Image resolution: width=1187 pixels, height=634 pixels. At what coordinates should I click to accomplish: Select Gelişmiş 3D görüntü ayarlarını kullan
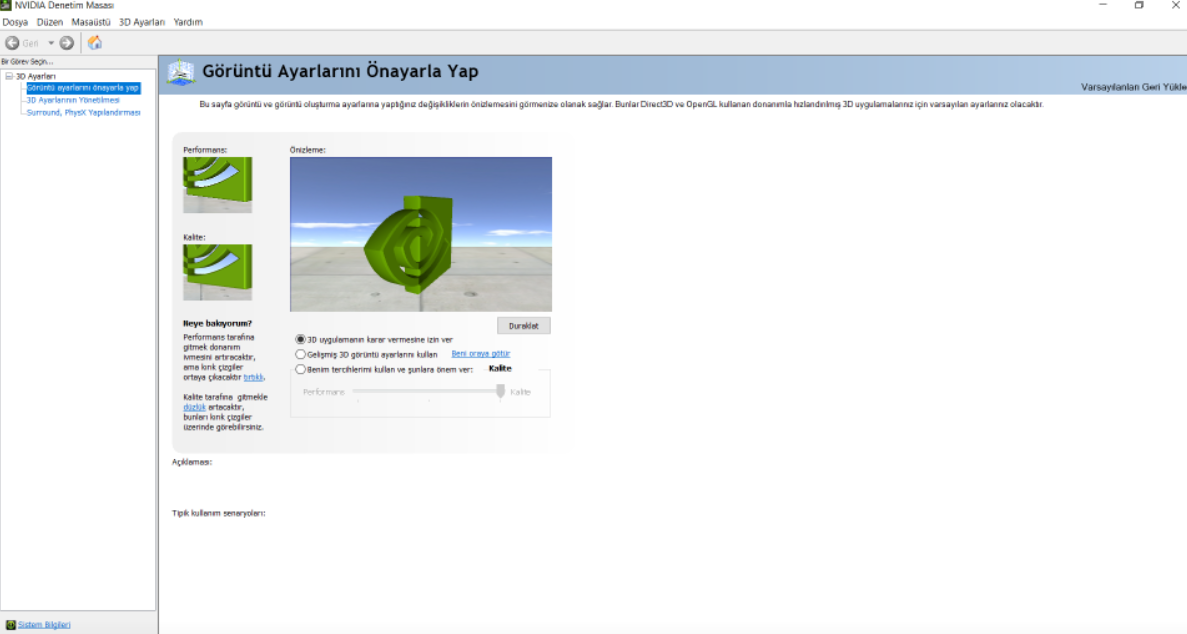(301, 354)
